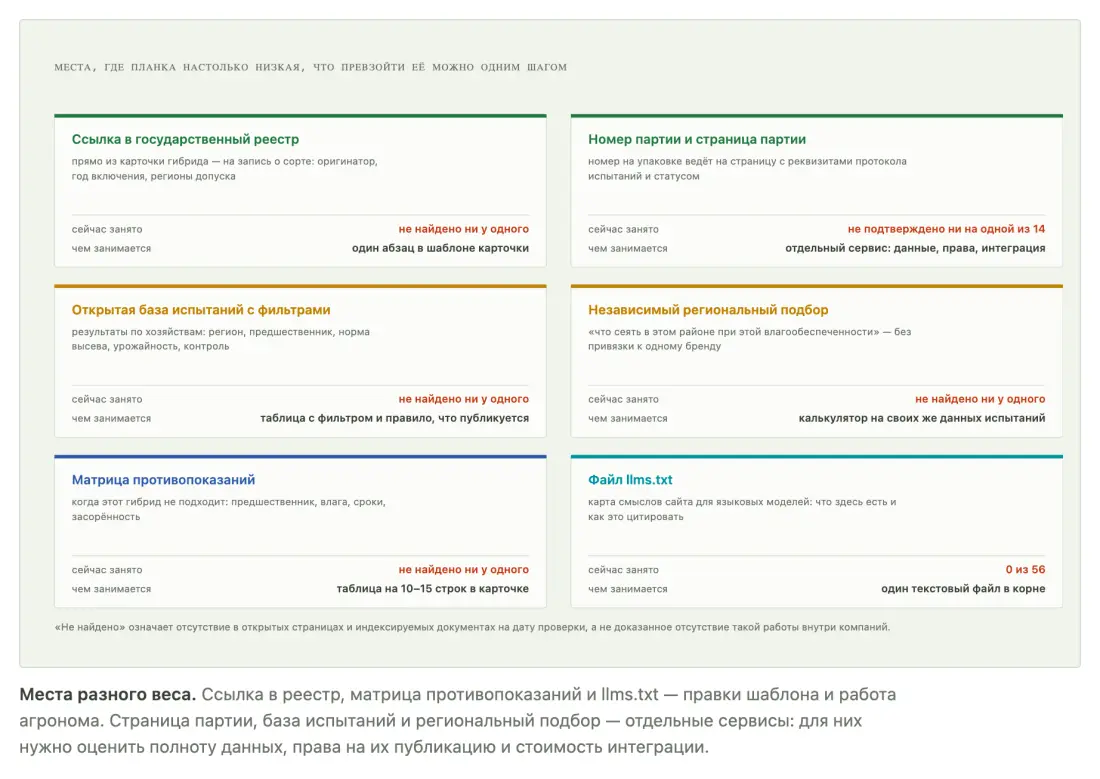Select the card title "Матрица противопоказаний"
This screenshot has height=779, width=1100.
[x=163, y=479]
